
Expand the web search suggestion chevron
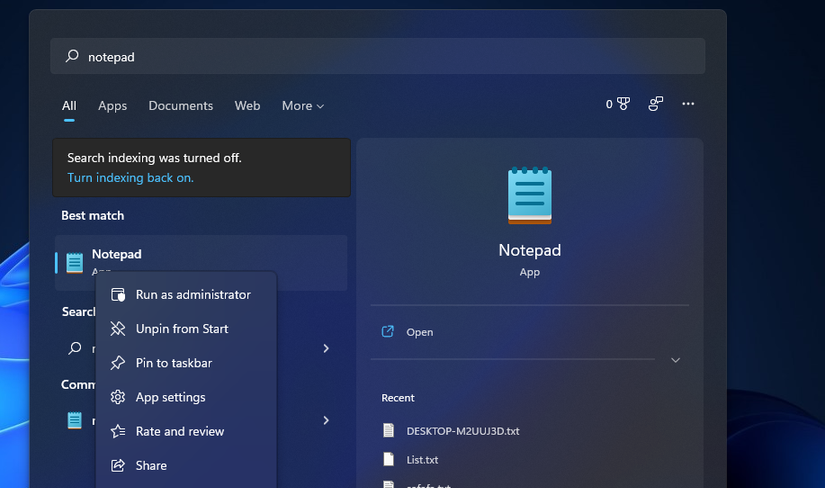[x=326, y=348]
